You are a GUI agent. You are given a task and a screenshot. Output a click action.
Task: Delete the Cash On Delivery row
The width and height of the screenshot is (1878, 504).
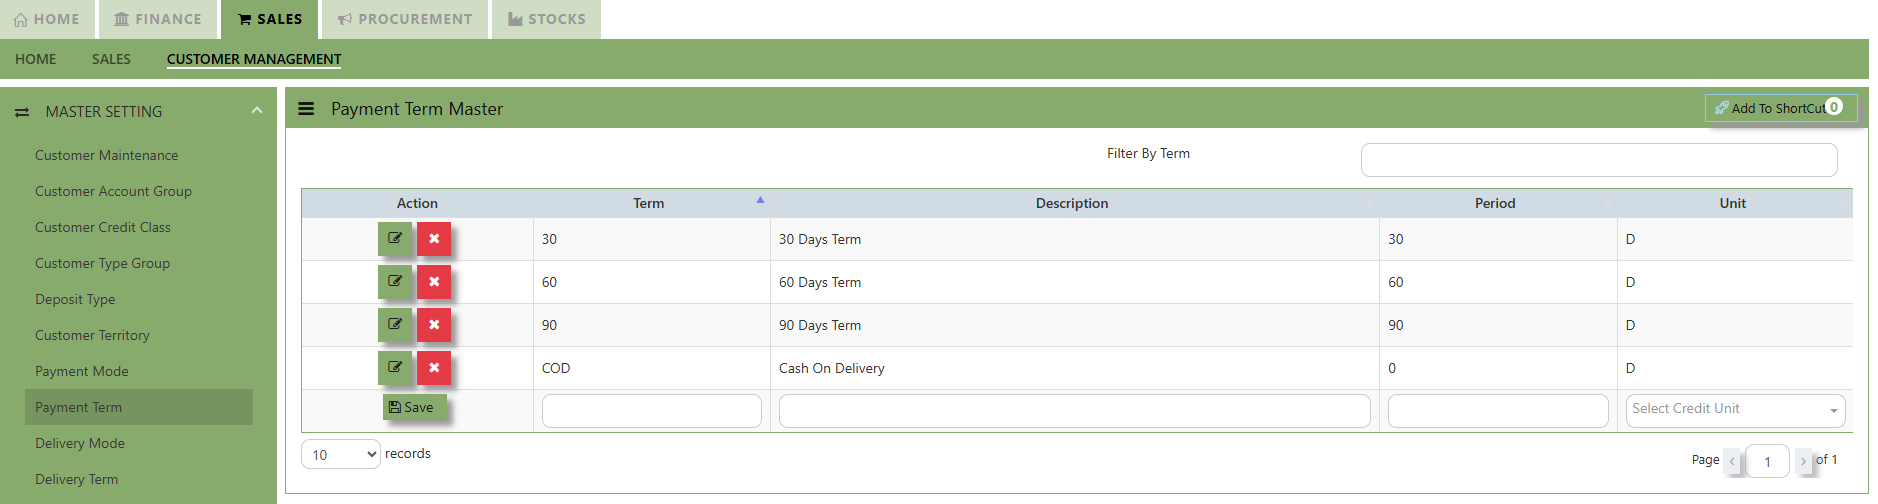pos(434,368)
